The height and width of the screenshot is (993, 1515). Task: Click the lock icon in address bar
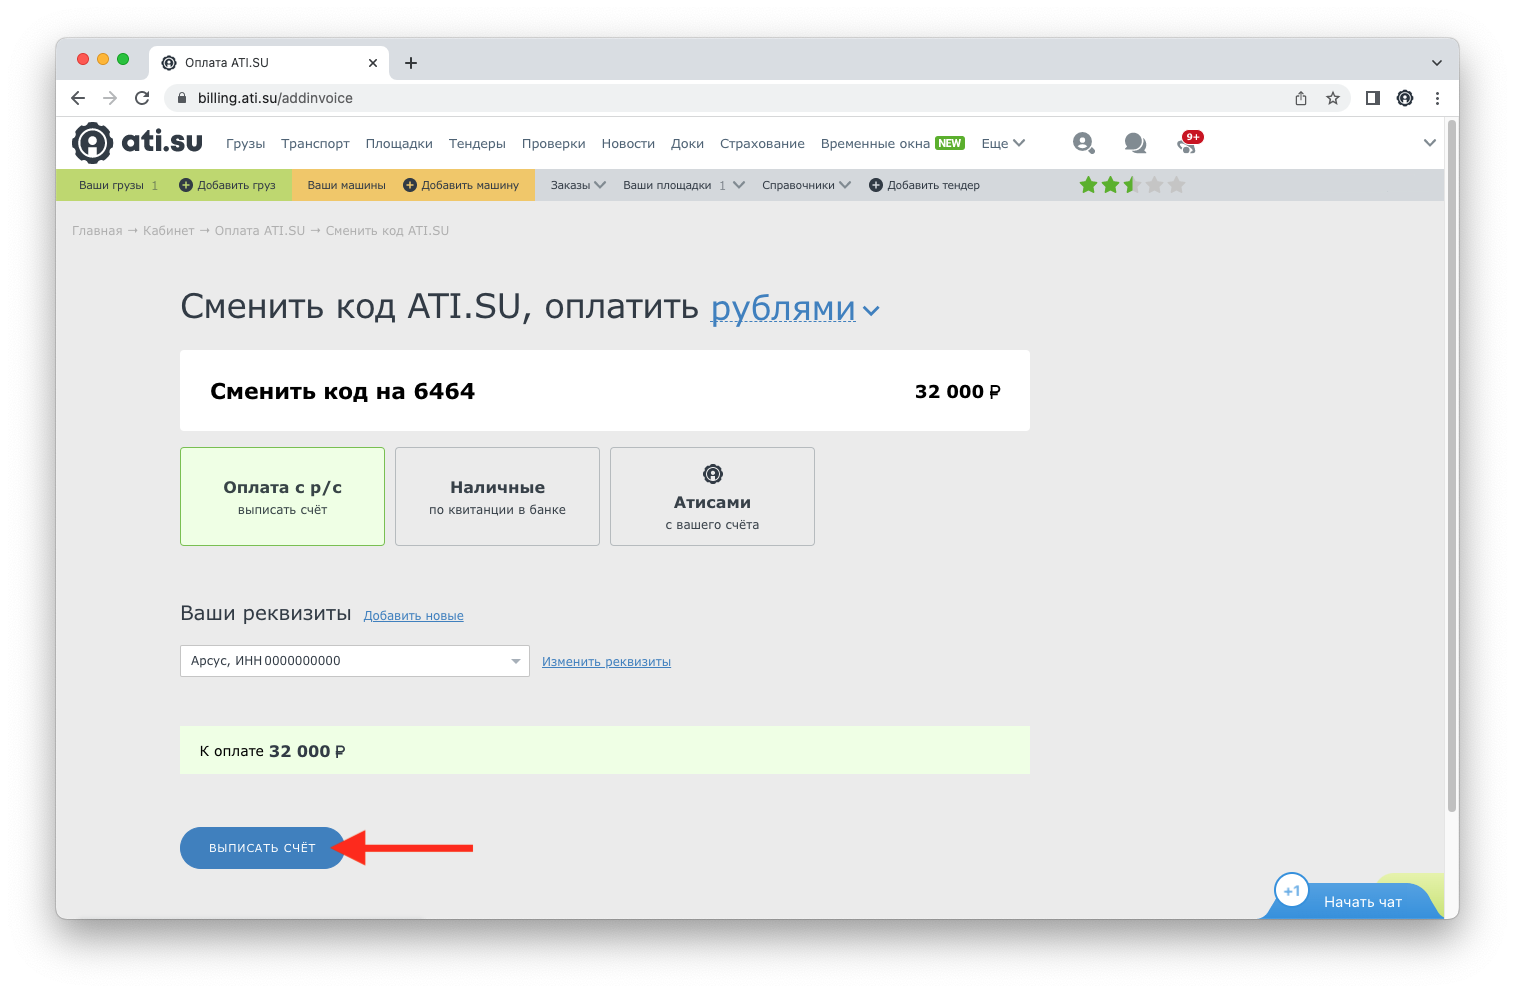coord(181,98)
